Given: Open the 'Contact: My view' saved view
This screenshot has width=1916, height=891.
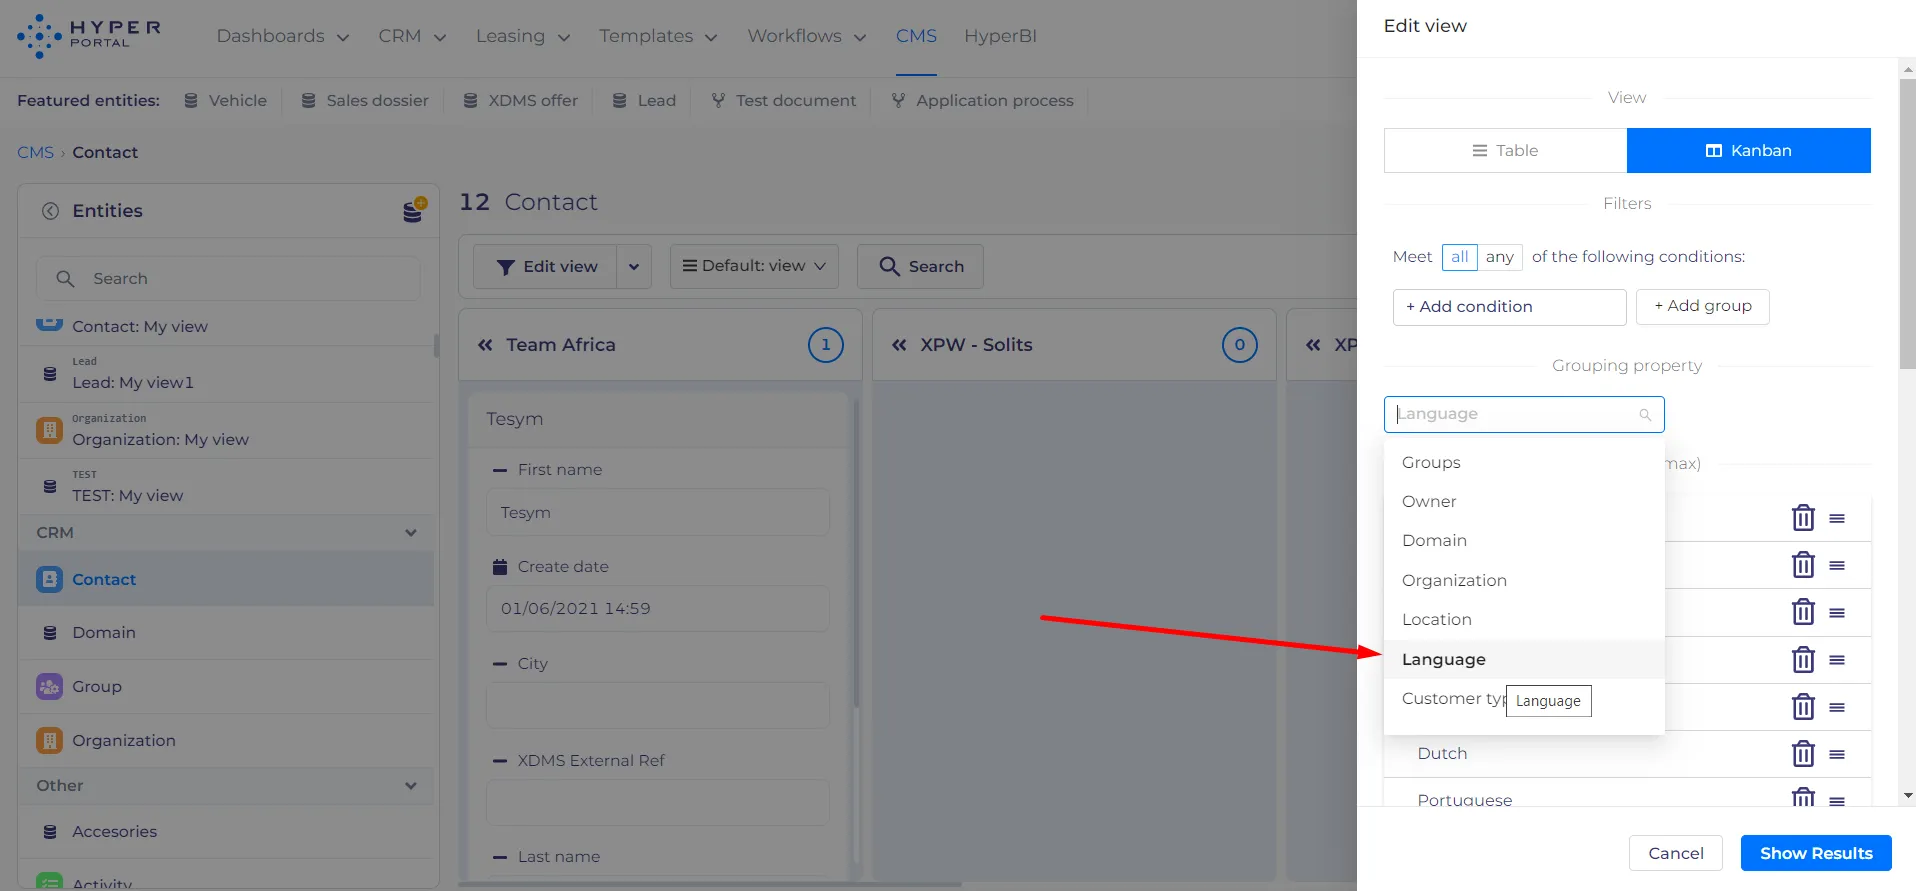Looking at the screenshot, I should click(226, 326).
